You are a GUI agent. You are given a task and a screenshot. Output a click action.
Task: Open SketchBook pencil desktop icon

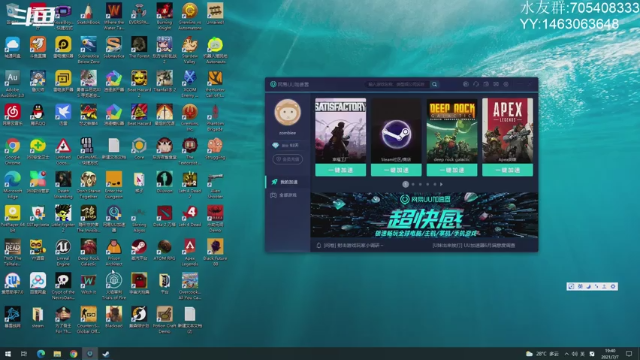[88, 15]
